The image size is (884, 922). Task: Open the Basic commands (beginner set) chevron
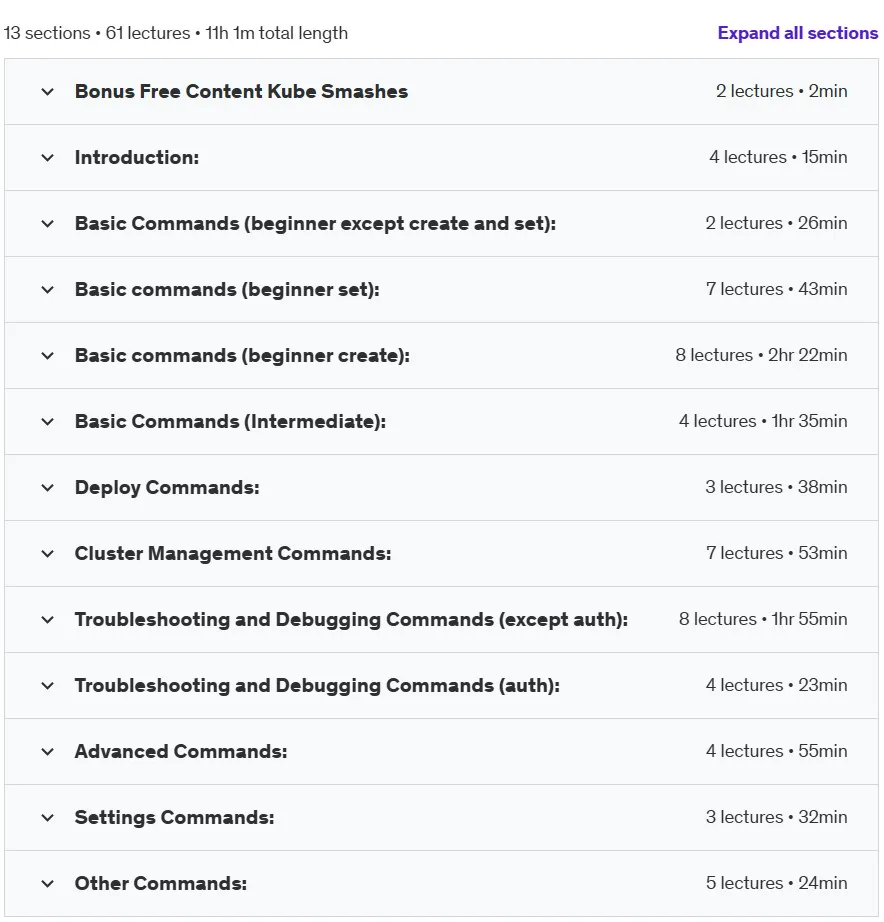[48, 289]
